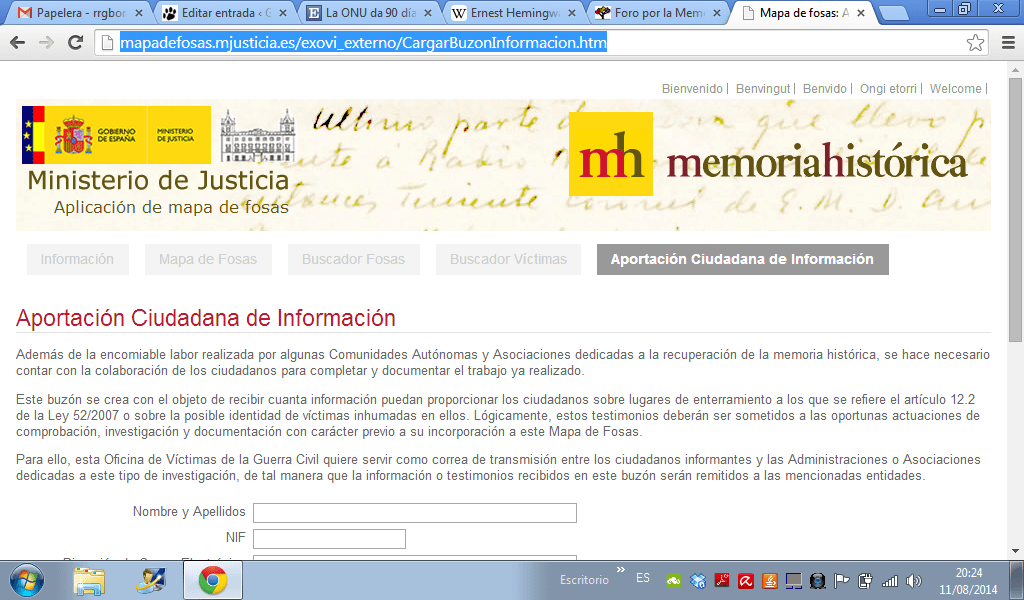Open Dropbox from the system tray
This screenshot has height=600, width=1024.
tap(695, 578)
